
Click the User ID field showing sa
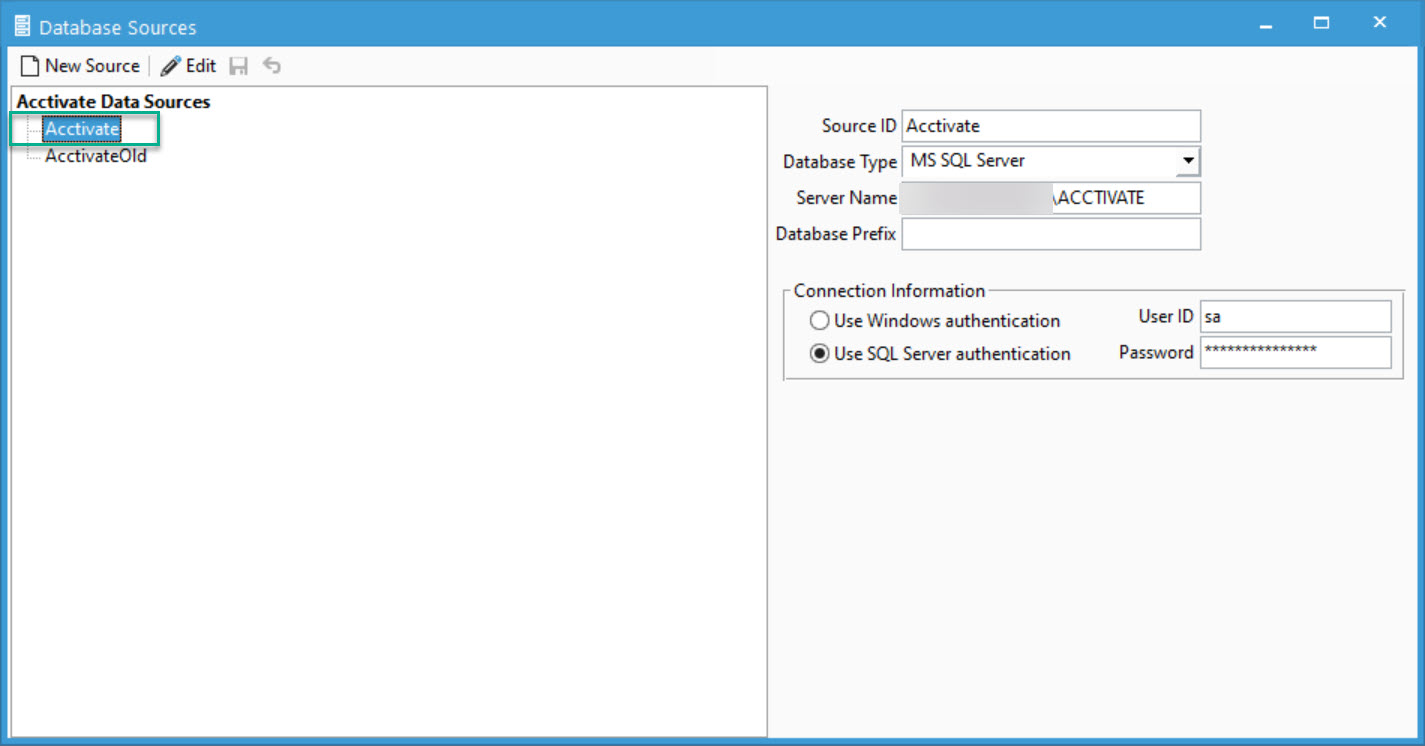tap(1295, 316)
